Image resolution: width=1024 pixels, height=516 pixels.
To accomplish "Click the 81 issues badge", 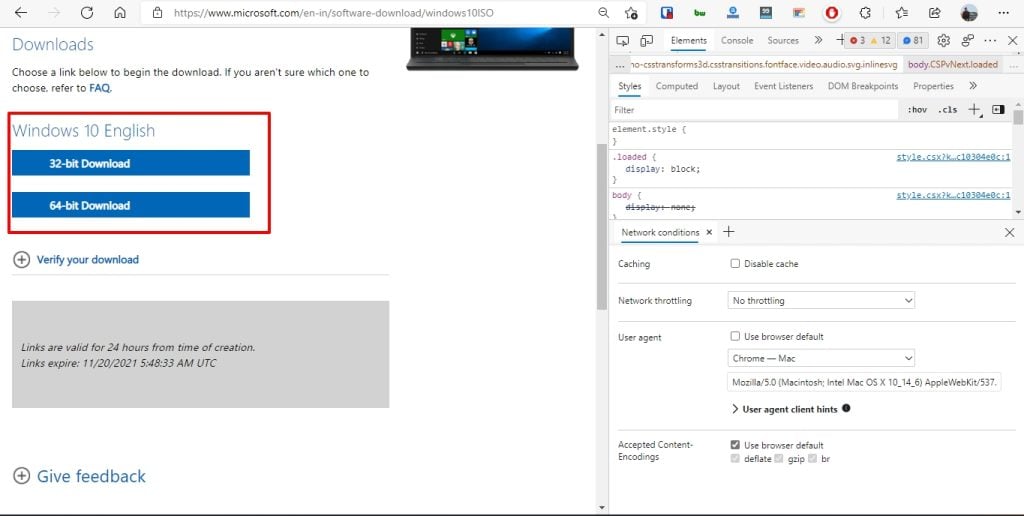I will click(x=913, y=40).
